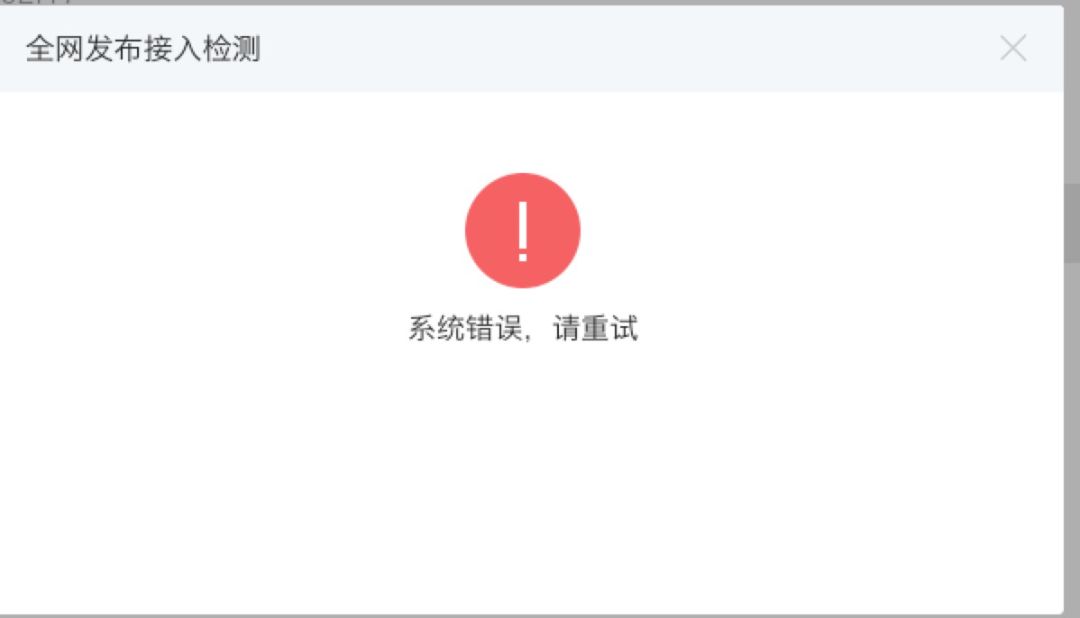The height and width of the screenshot is (618, 1080).
Task: Close the 全网发布接入检测 dialog with X
Action: click(1013, 48)
